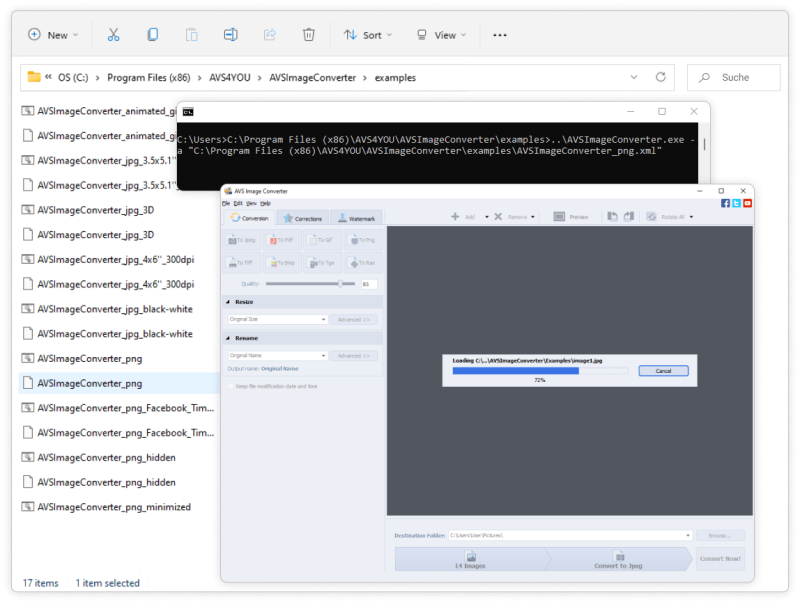Click the Convert to Jpeg step
The image size is (800, 604).
(x=618, y=560)
